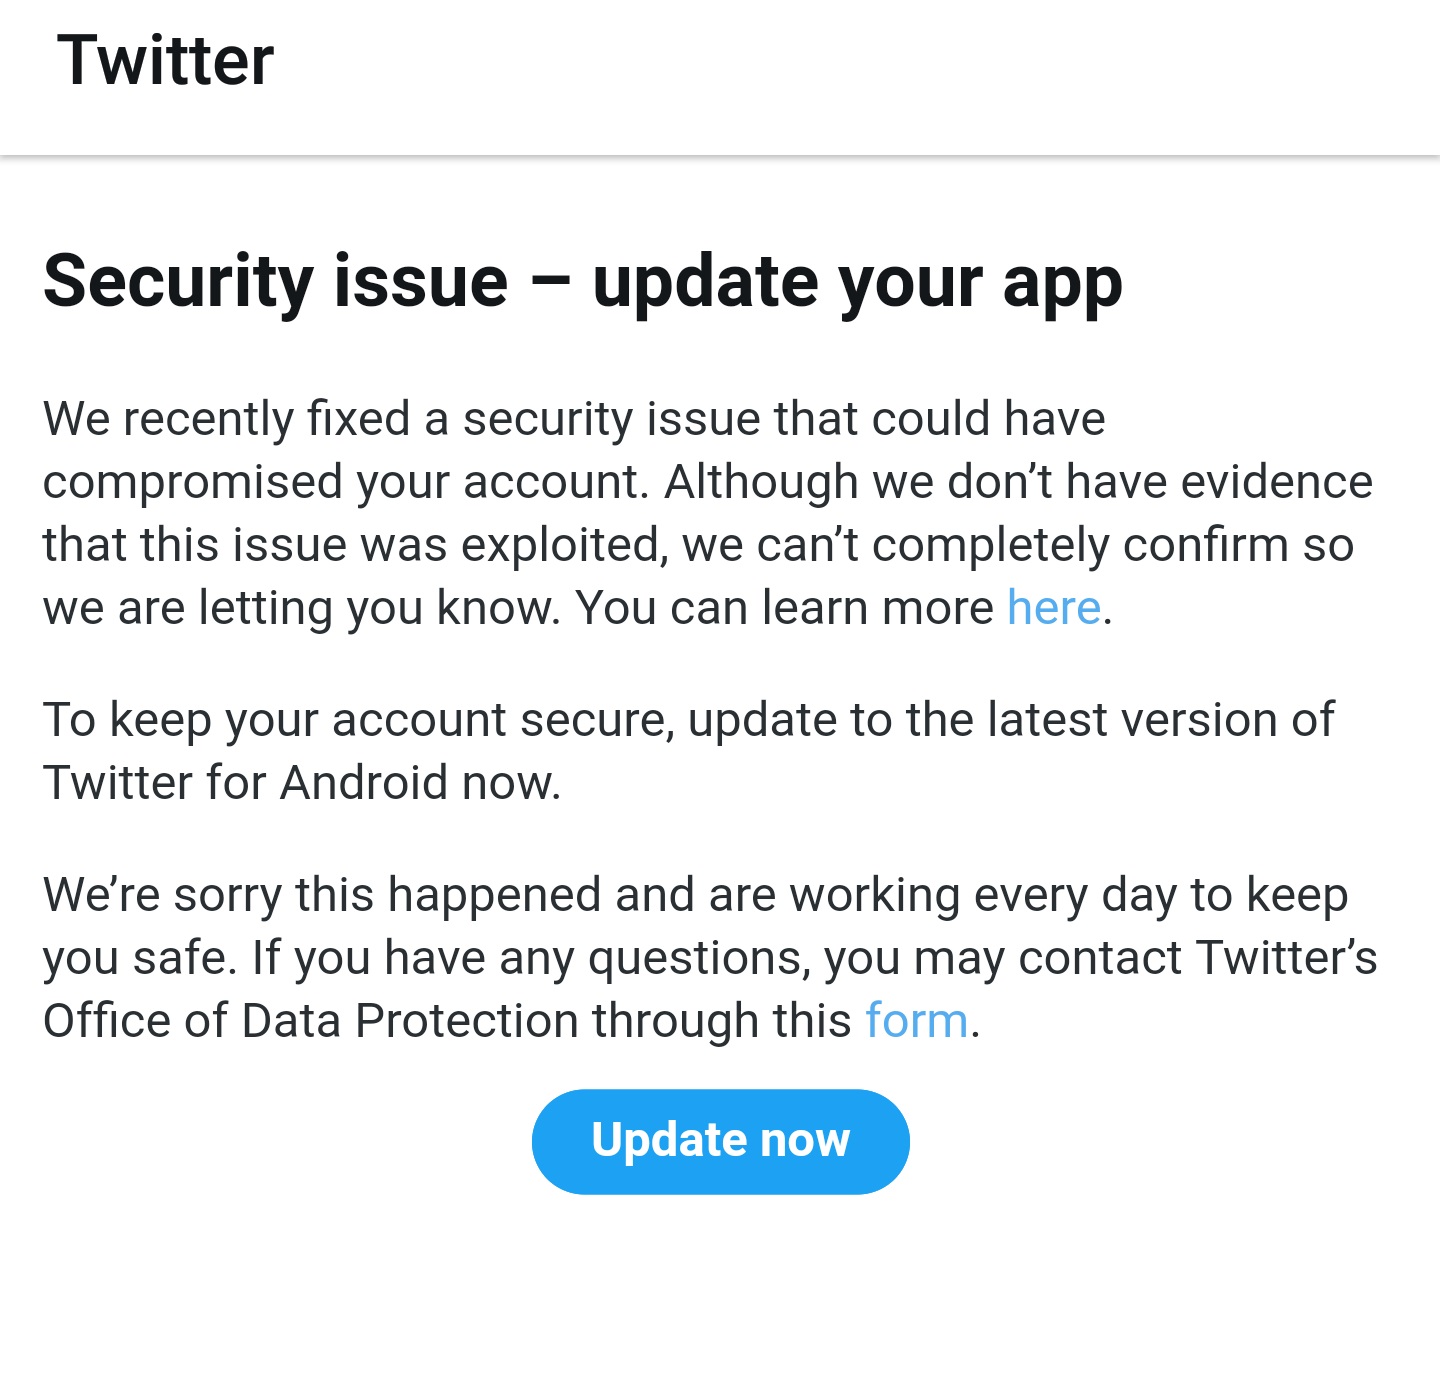Image resolution: width=1440 pixels, height=1376 pixels.
Task: Click the "Although we don't have evidence" text
Action: pos(1018,482)
